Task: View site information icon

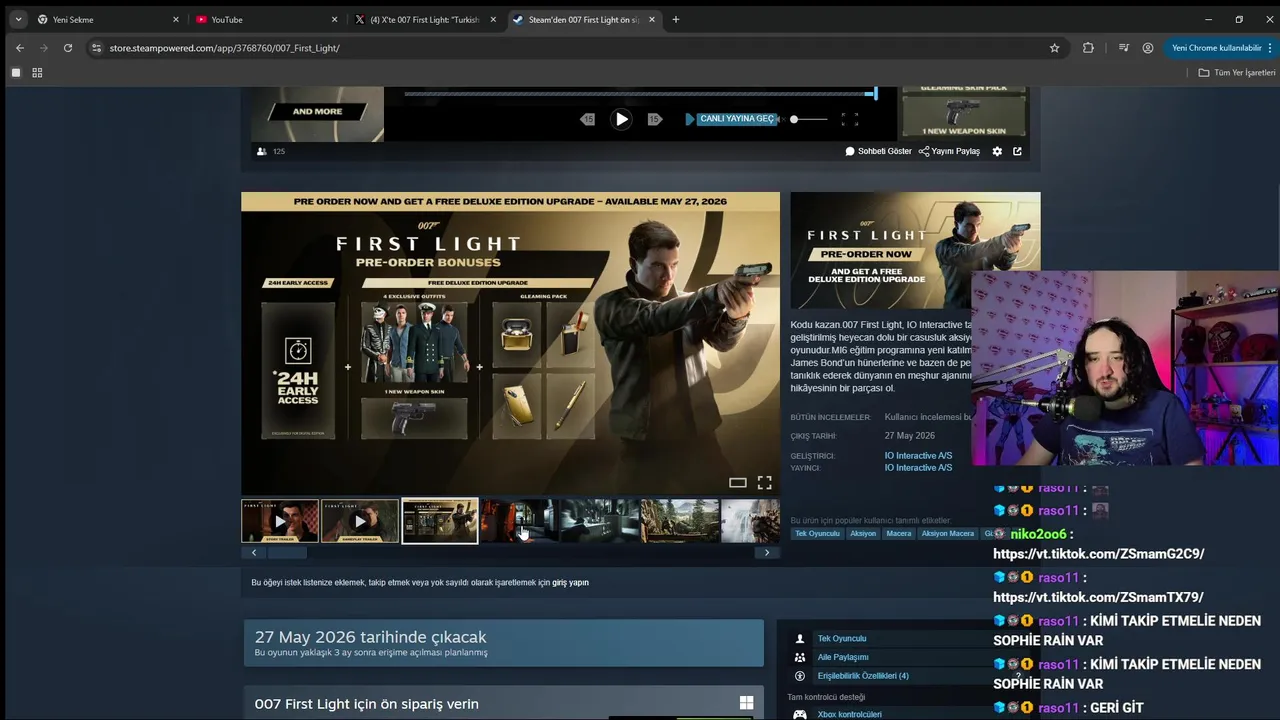Action: (96, 48)
